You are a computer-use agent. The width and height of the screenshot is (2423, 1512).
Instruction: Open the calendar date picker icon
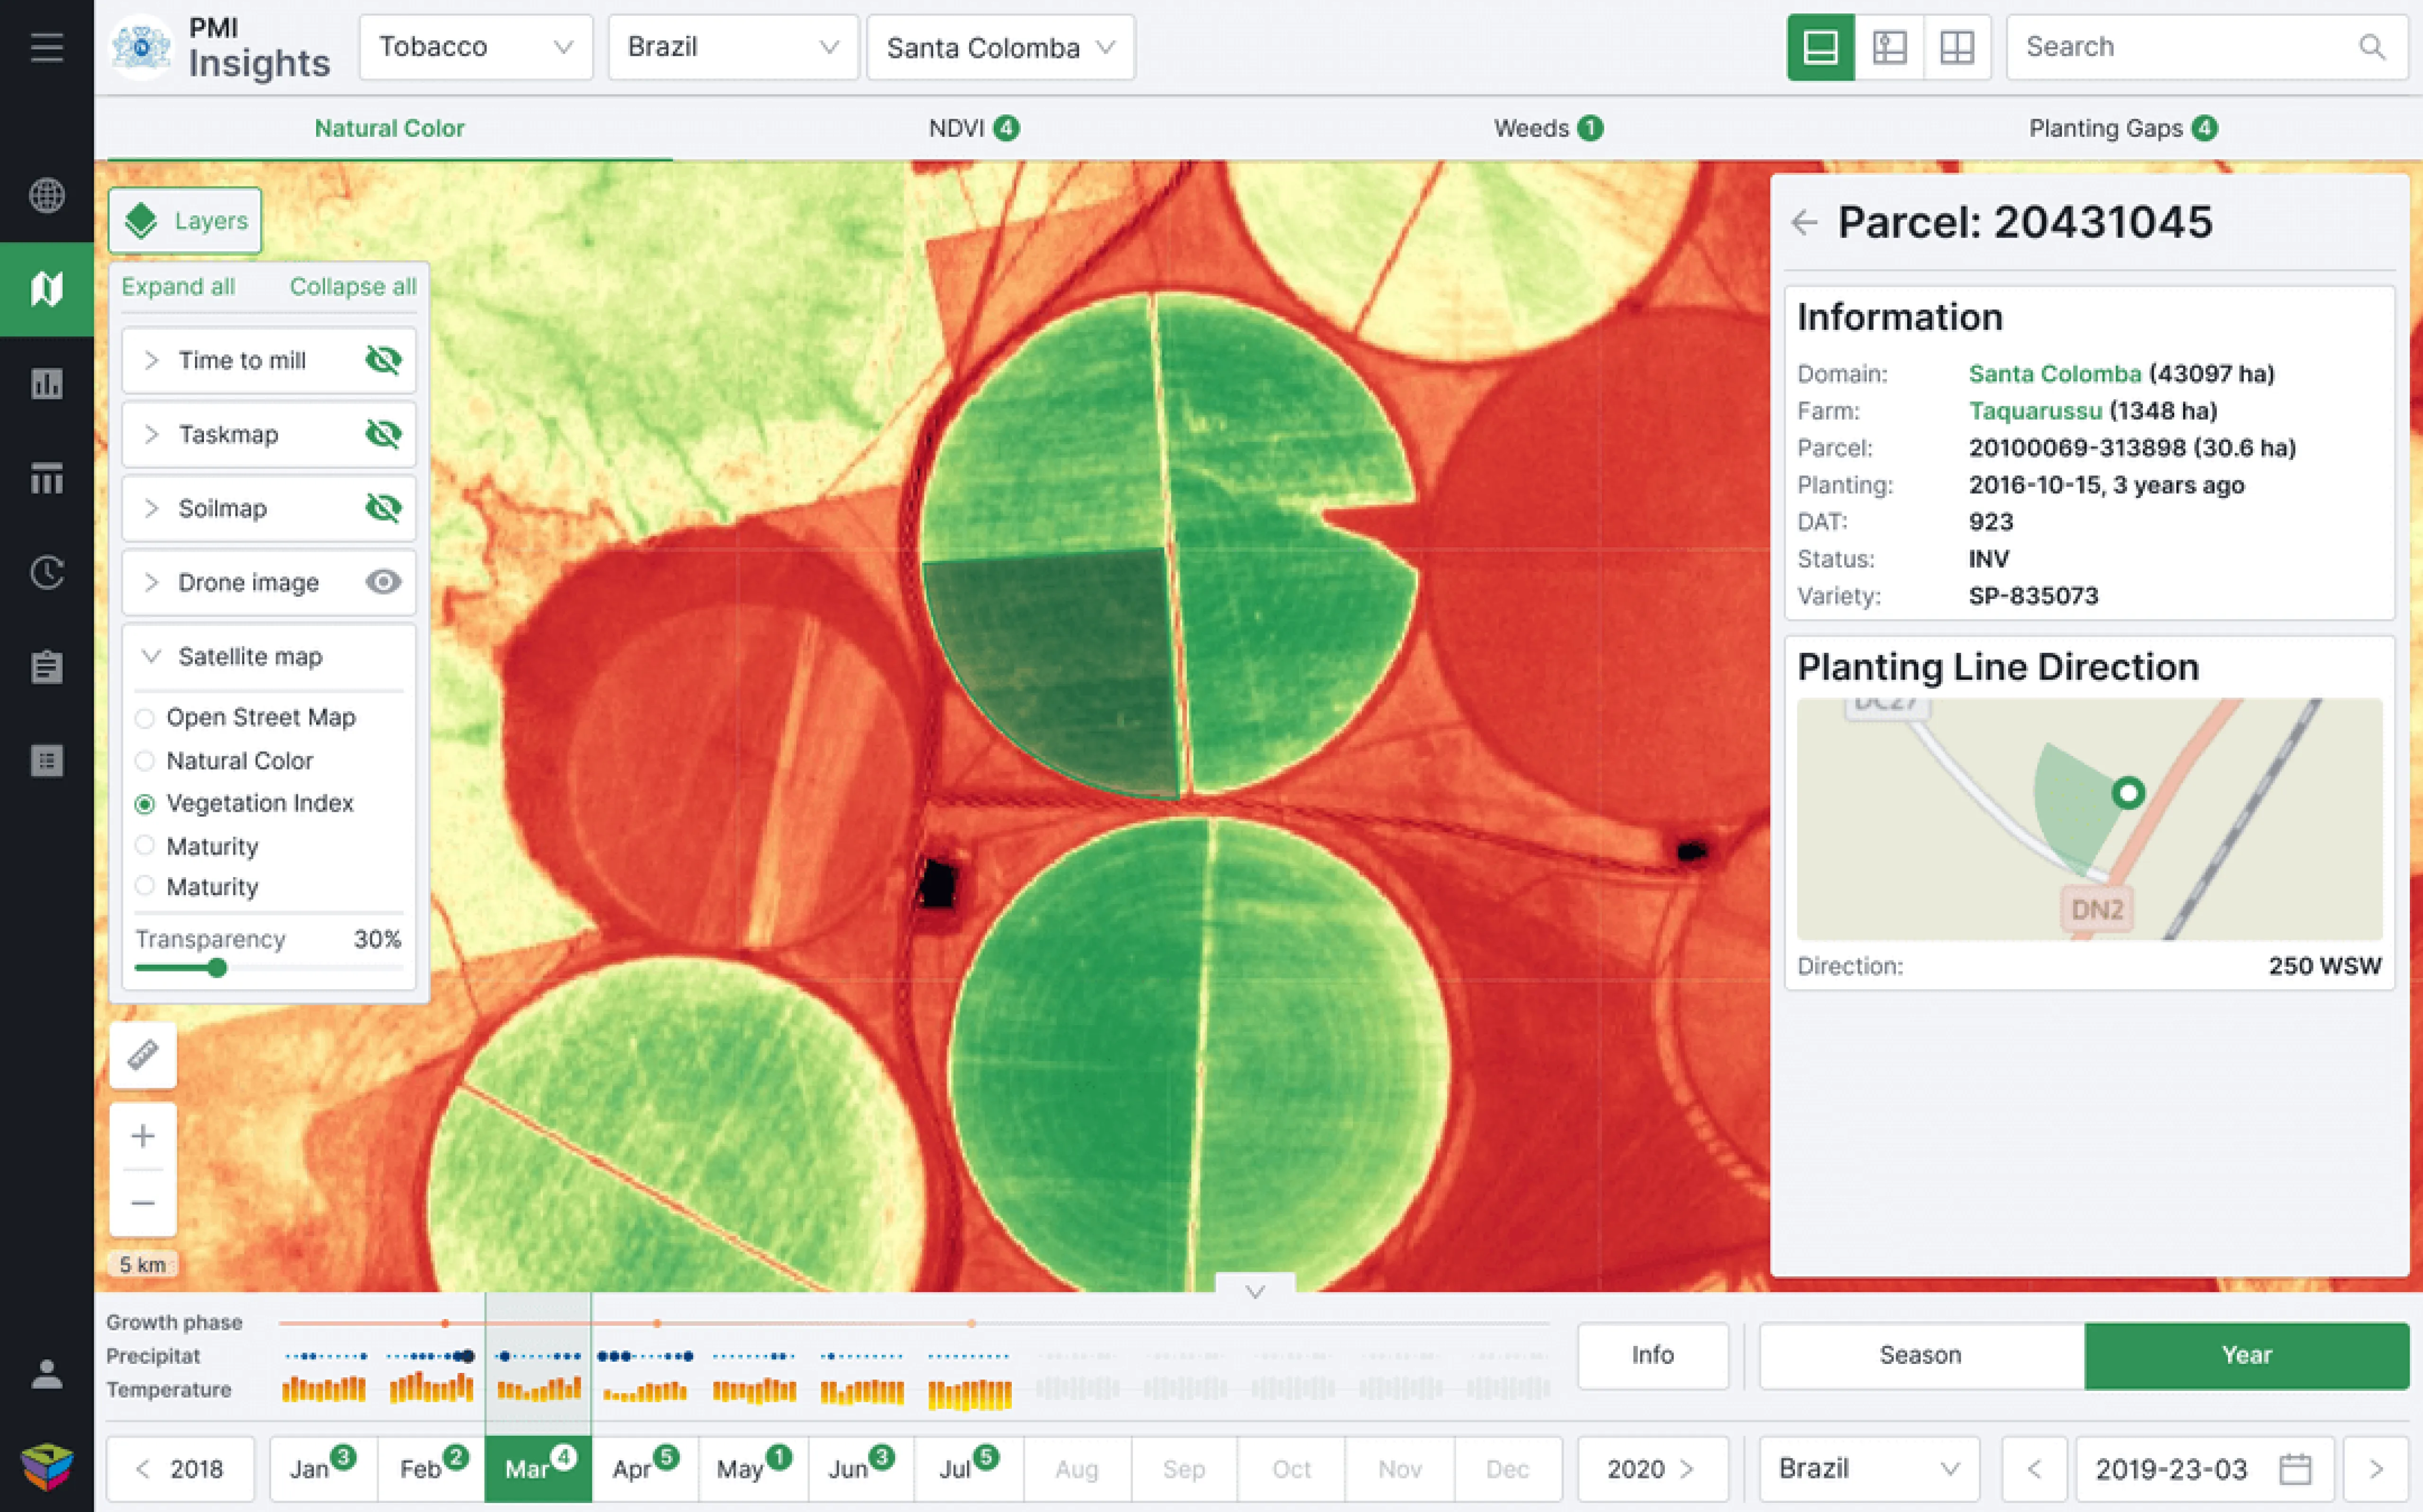click(2295, 1469)
